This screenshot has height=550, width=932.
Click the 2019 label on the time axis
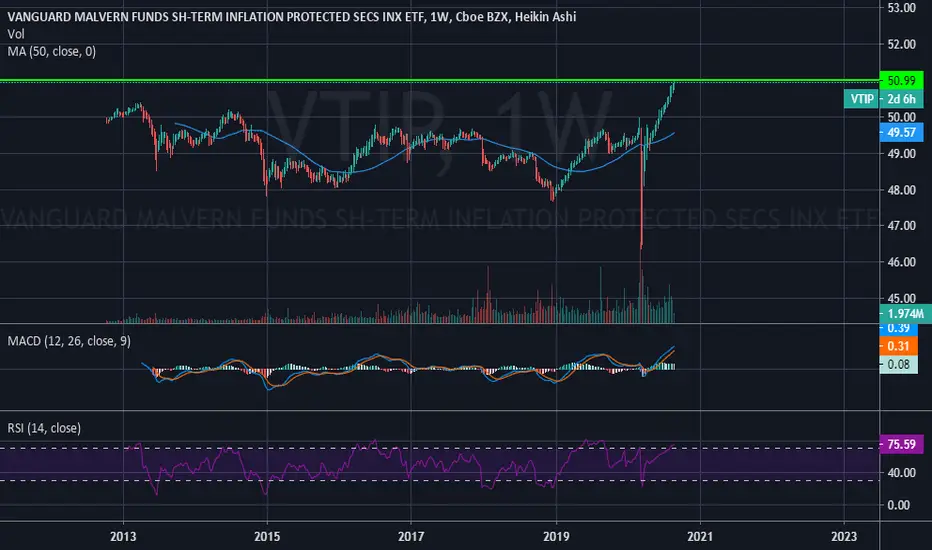pyautogui.click(x=556, y=536)
